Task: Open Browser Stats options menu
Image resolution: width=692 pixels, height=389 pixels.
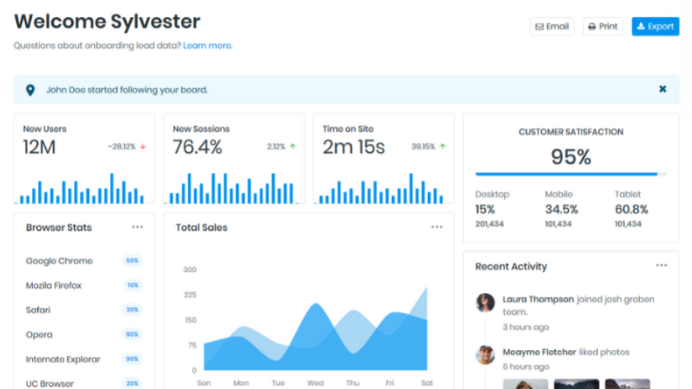Action: [137, 227]
